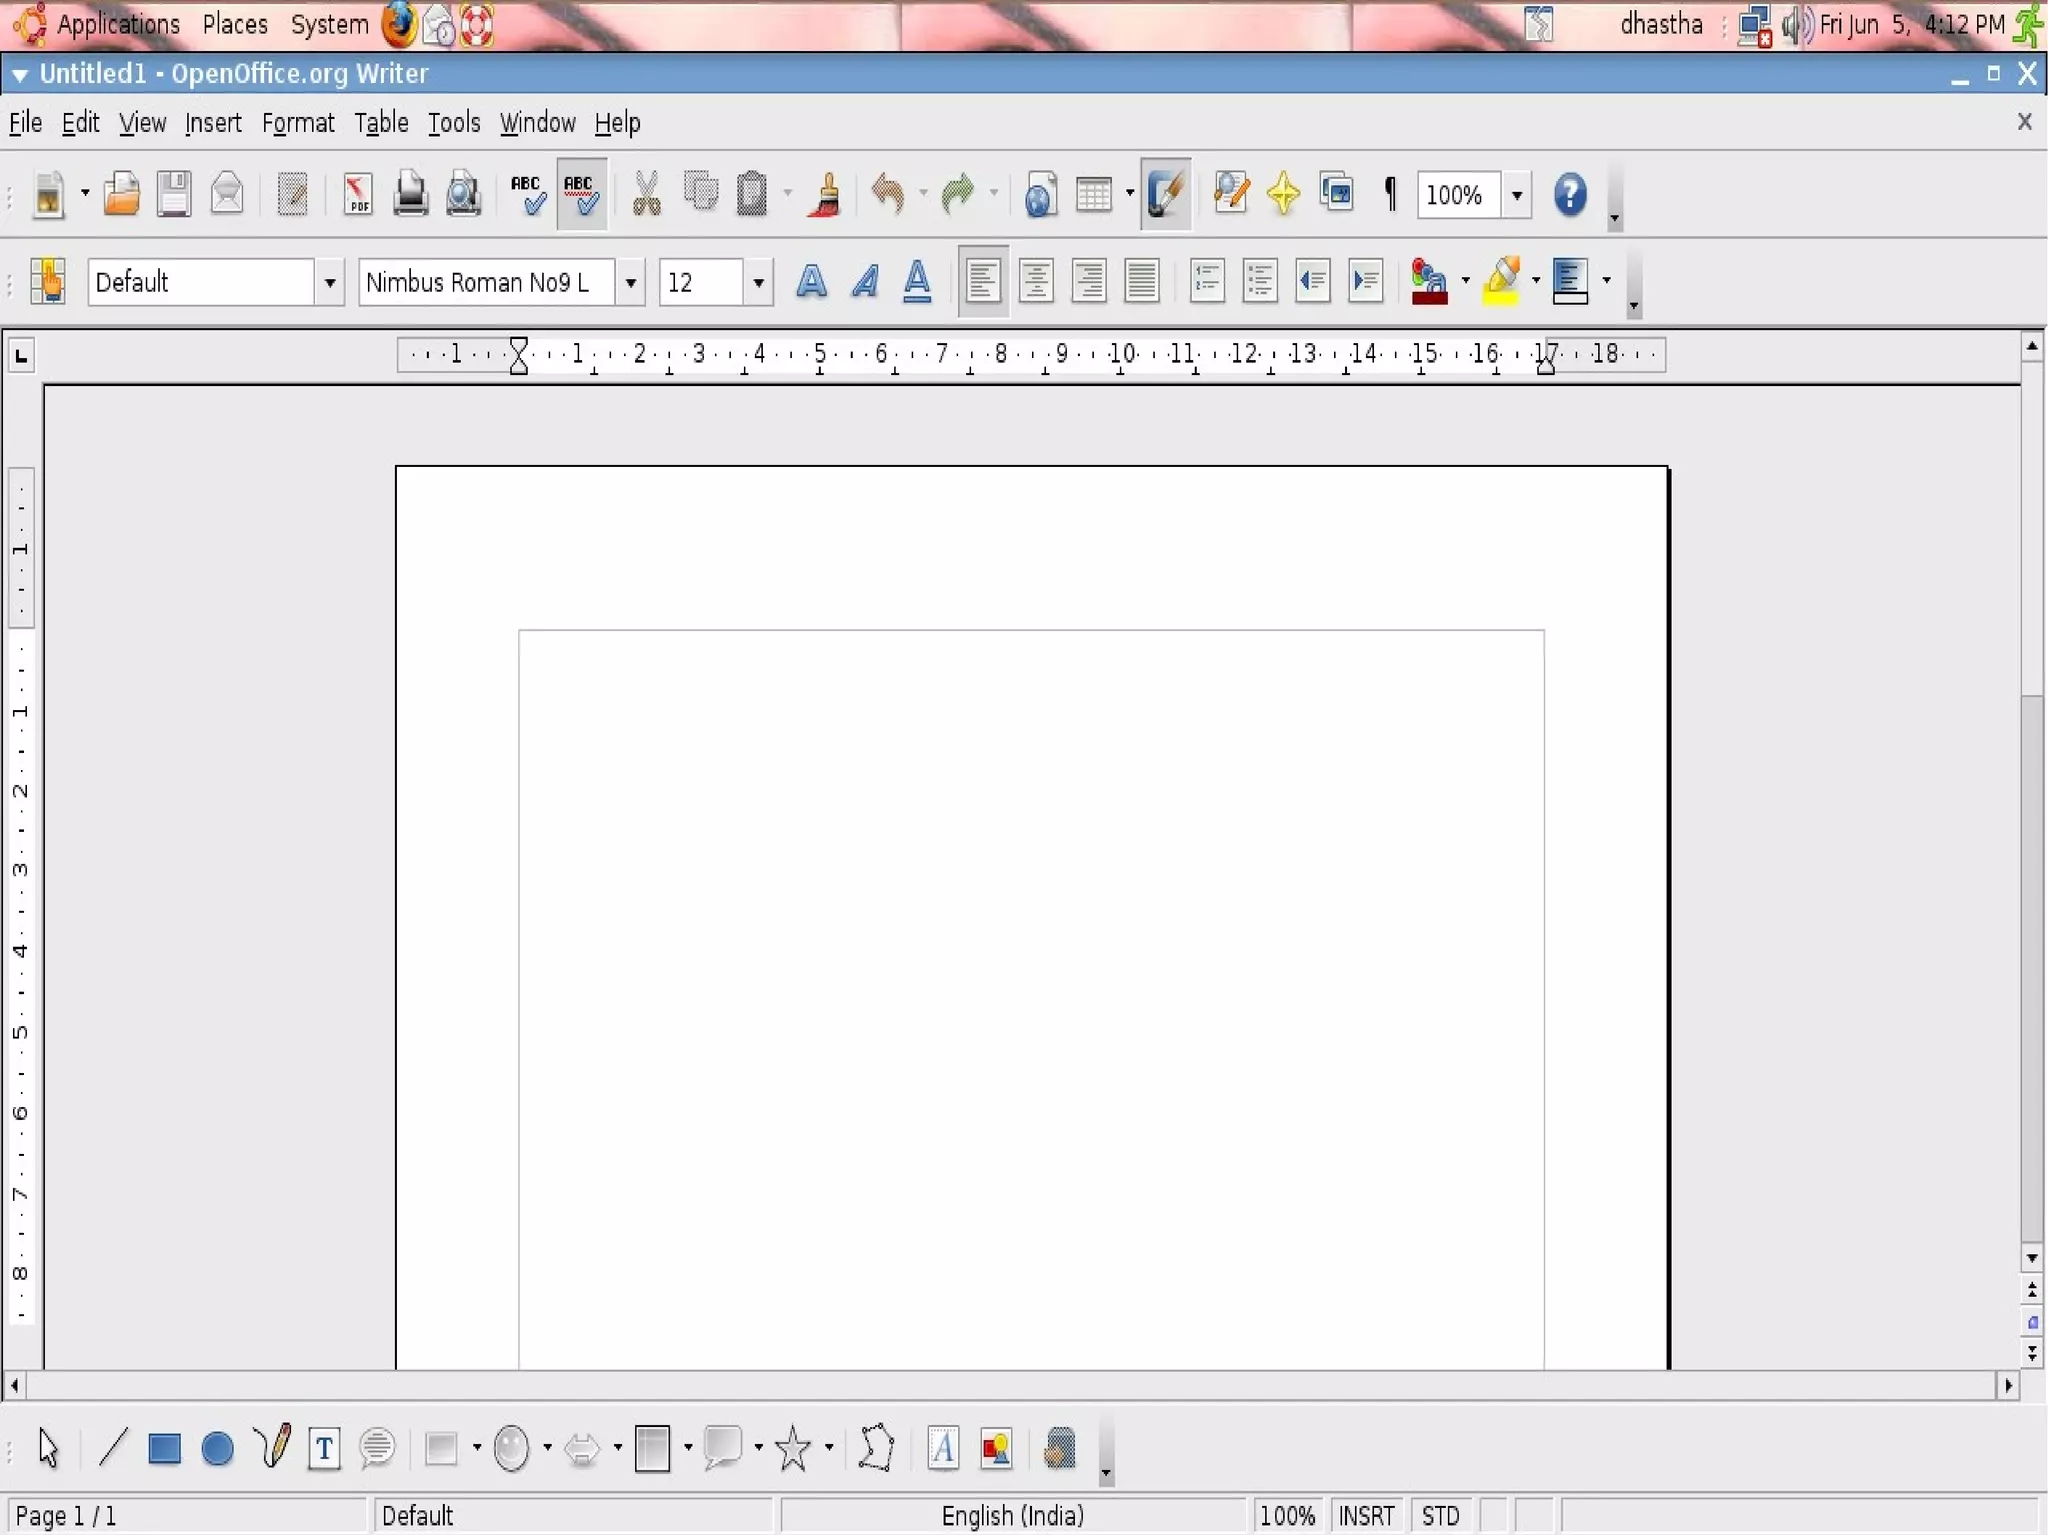Viewport: 2048px width, 1535px height.
Task: Apply the Font Color swatch
Action: pos(1429,281)
